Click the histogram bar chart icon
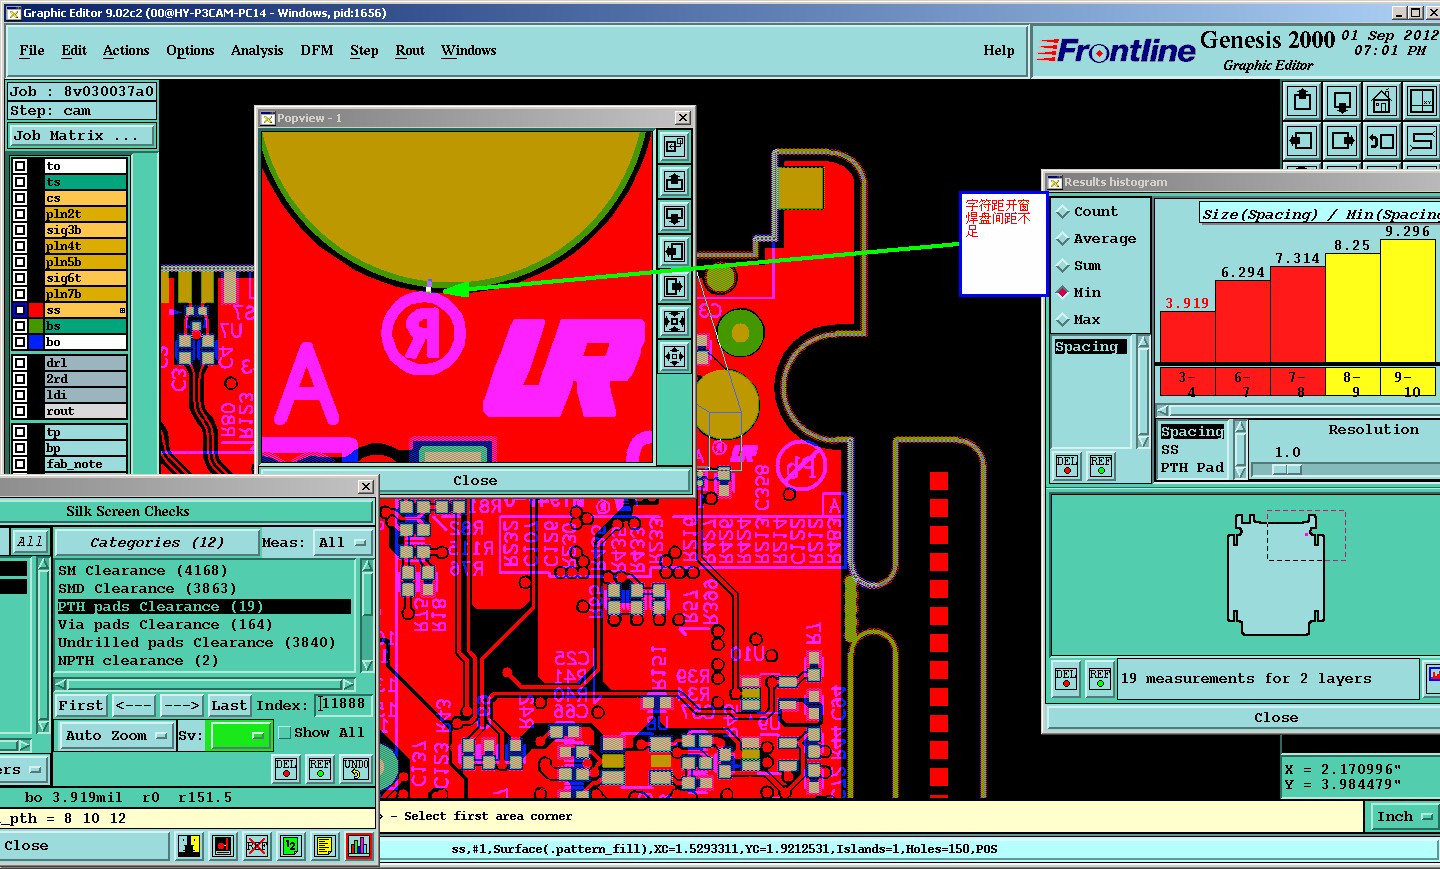 (359, 846)
